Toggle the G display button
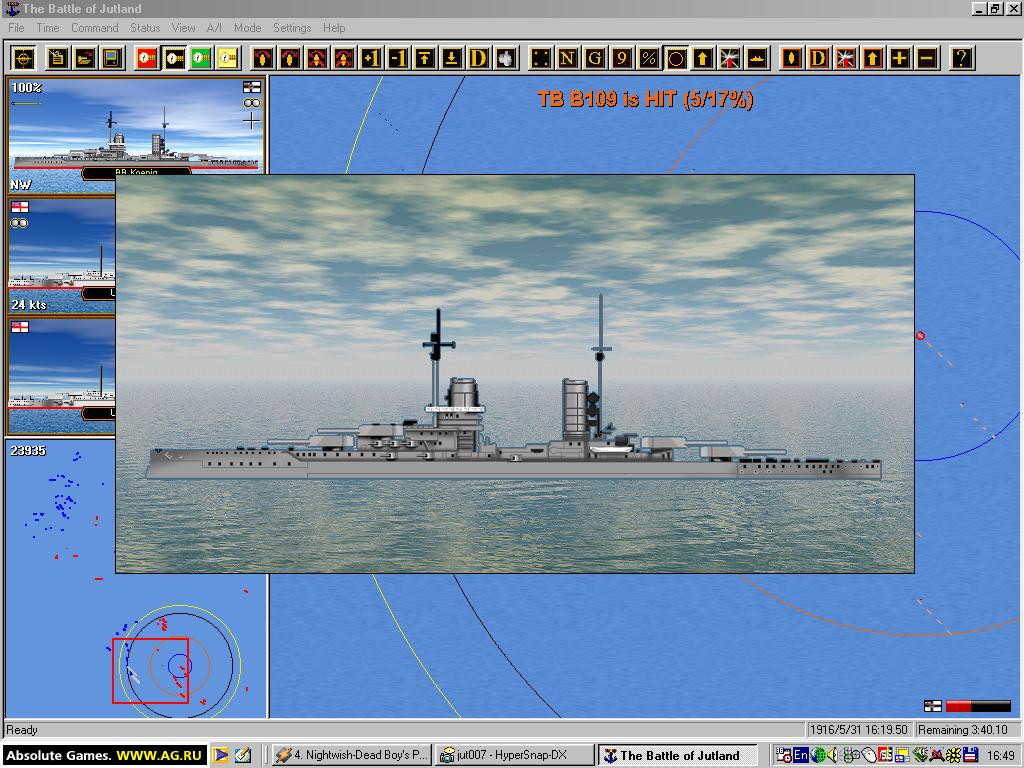 click(x=594, y=58)
